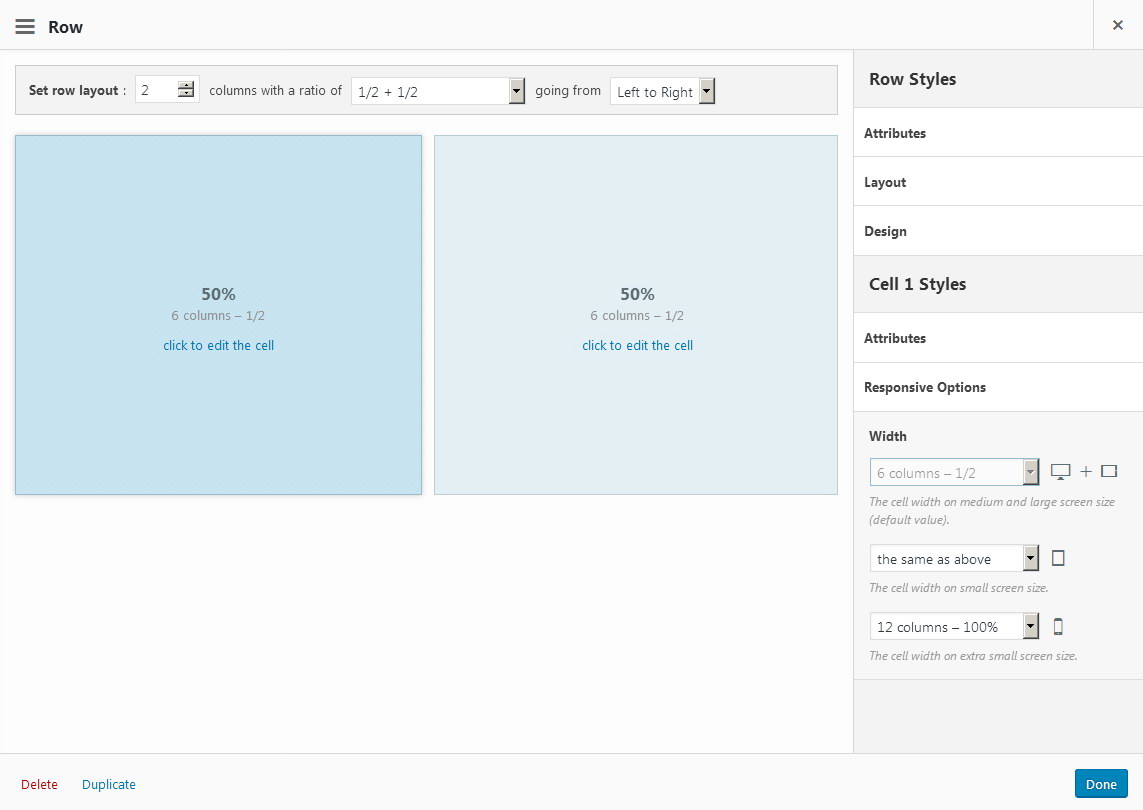Click 'Set row layout' label

click(73, 90)
